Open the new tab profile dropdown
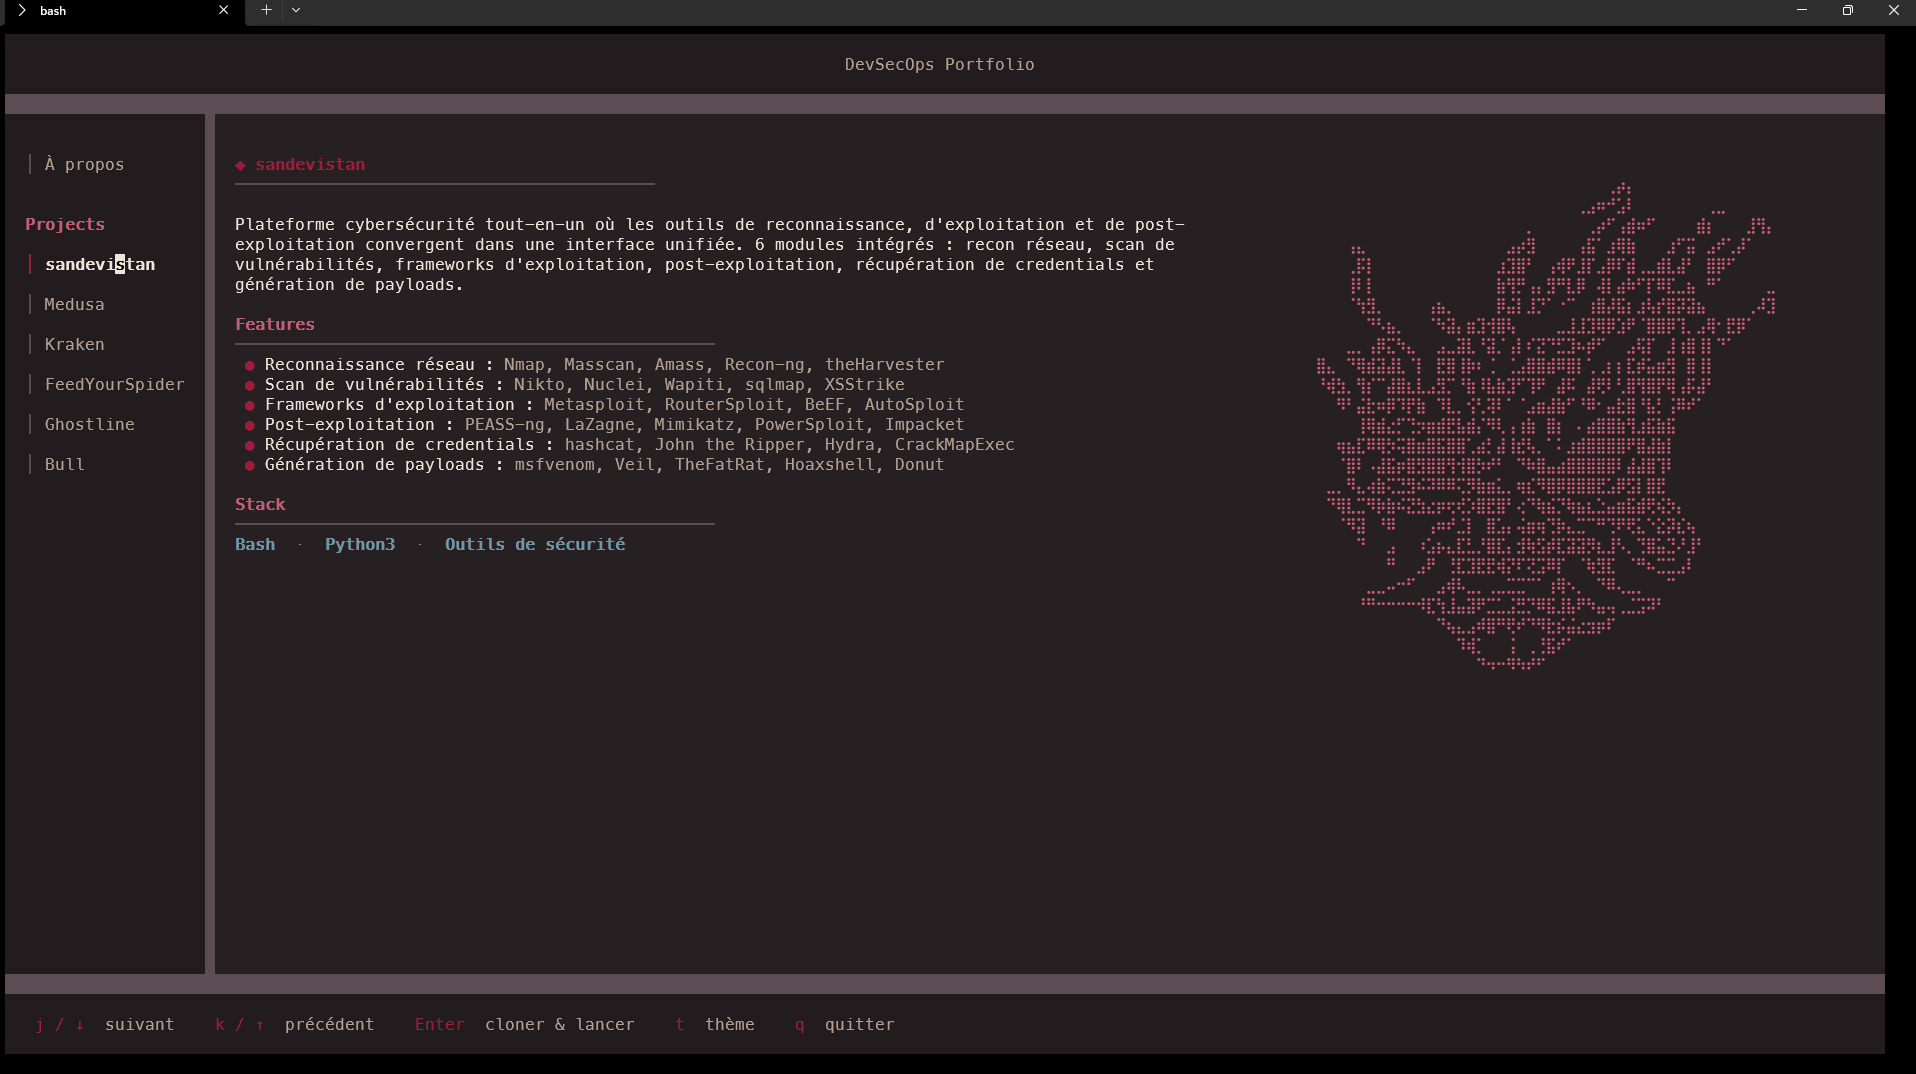This screenshot has height=1074, width=1916. (296, 10)
